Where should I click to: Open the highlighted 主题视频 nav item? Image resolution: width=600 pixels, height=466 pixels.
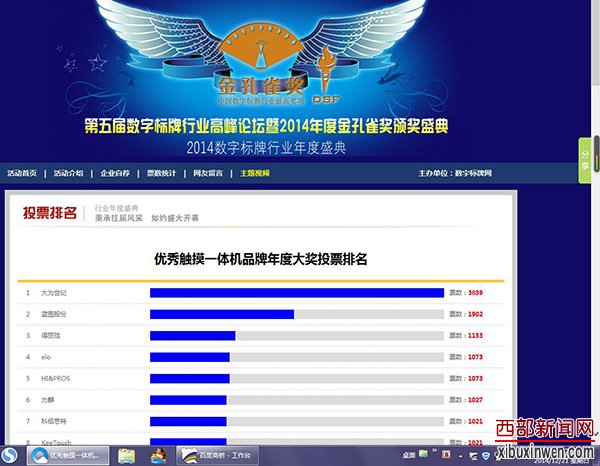[x=254, y=173]
